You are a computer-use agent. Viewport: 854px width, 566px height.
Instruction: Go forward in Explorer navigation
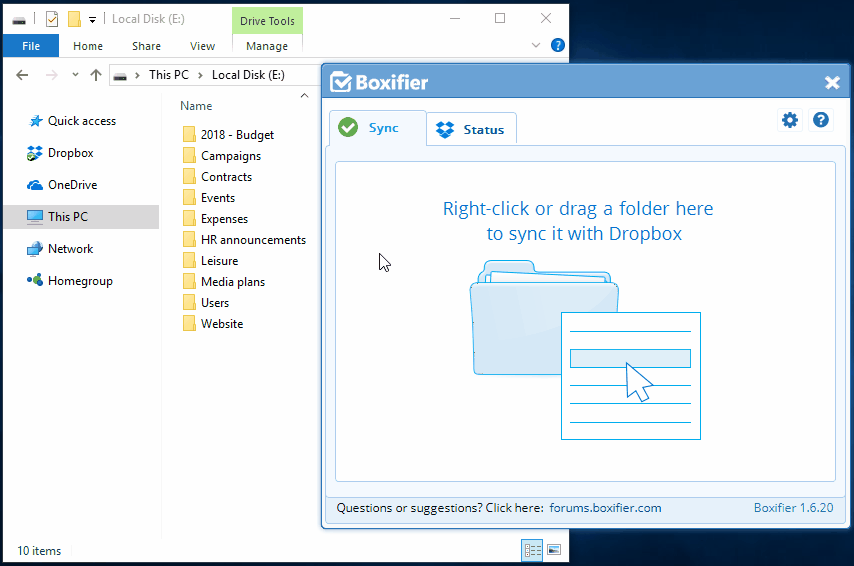point(52,75)
